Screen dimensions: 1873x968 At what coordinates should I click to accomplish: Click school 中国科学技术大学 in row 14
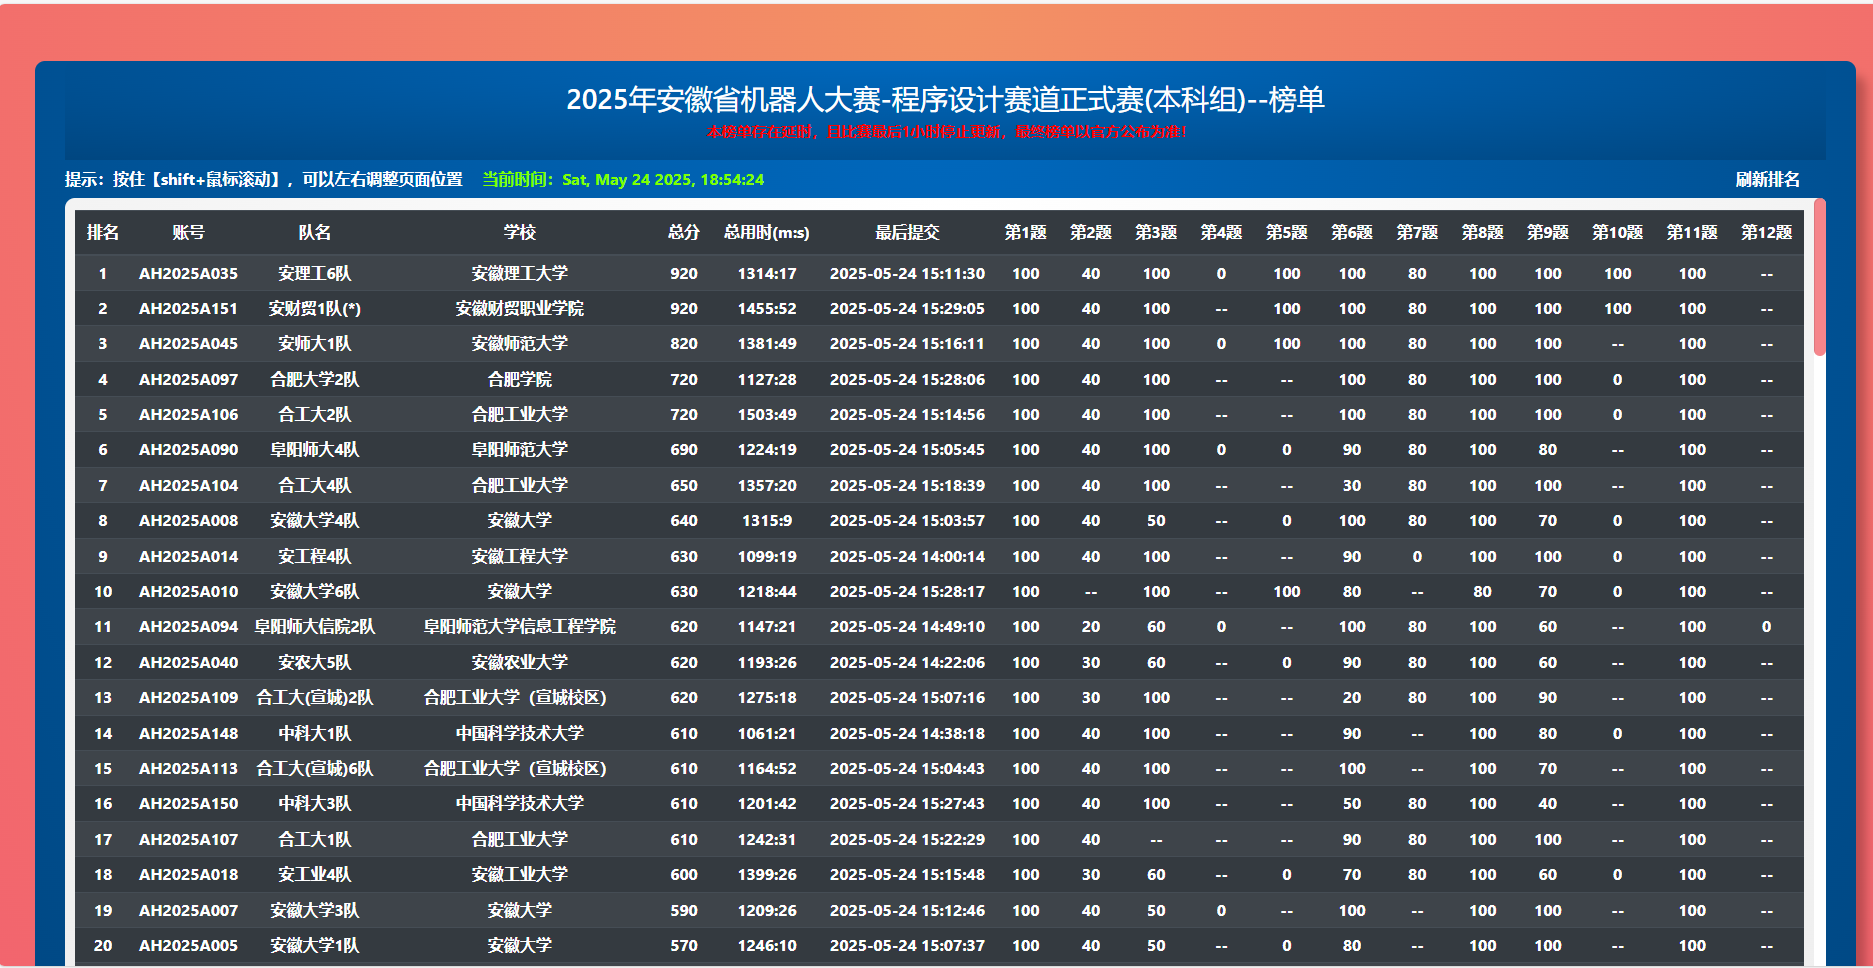[519, 733]
